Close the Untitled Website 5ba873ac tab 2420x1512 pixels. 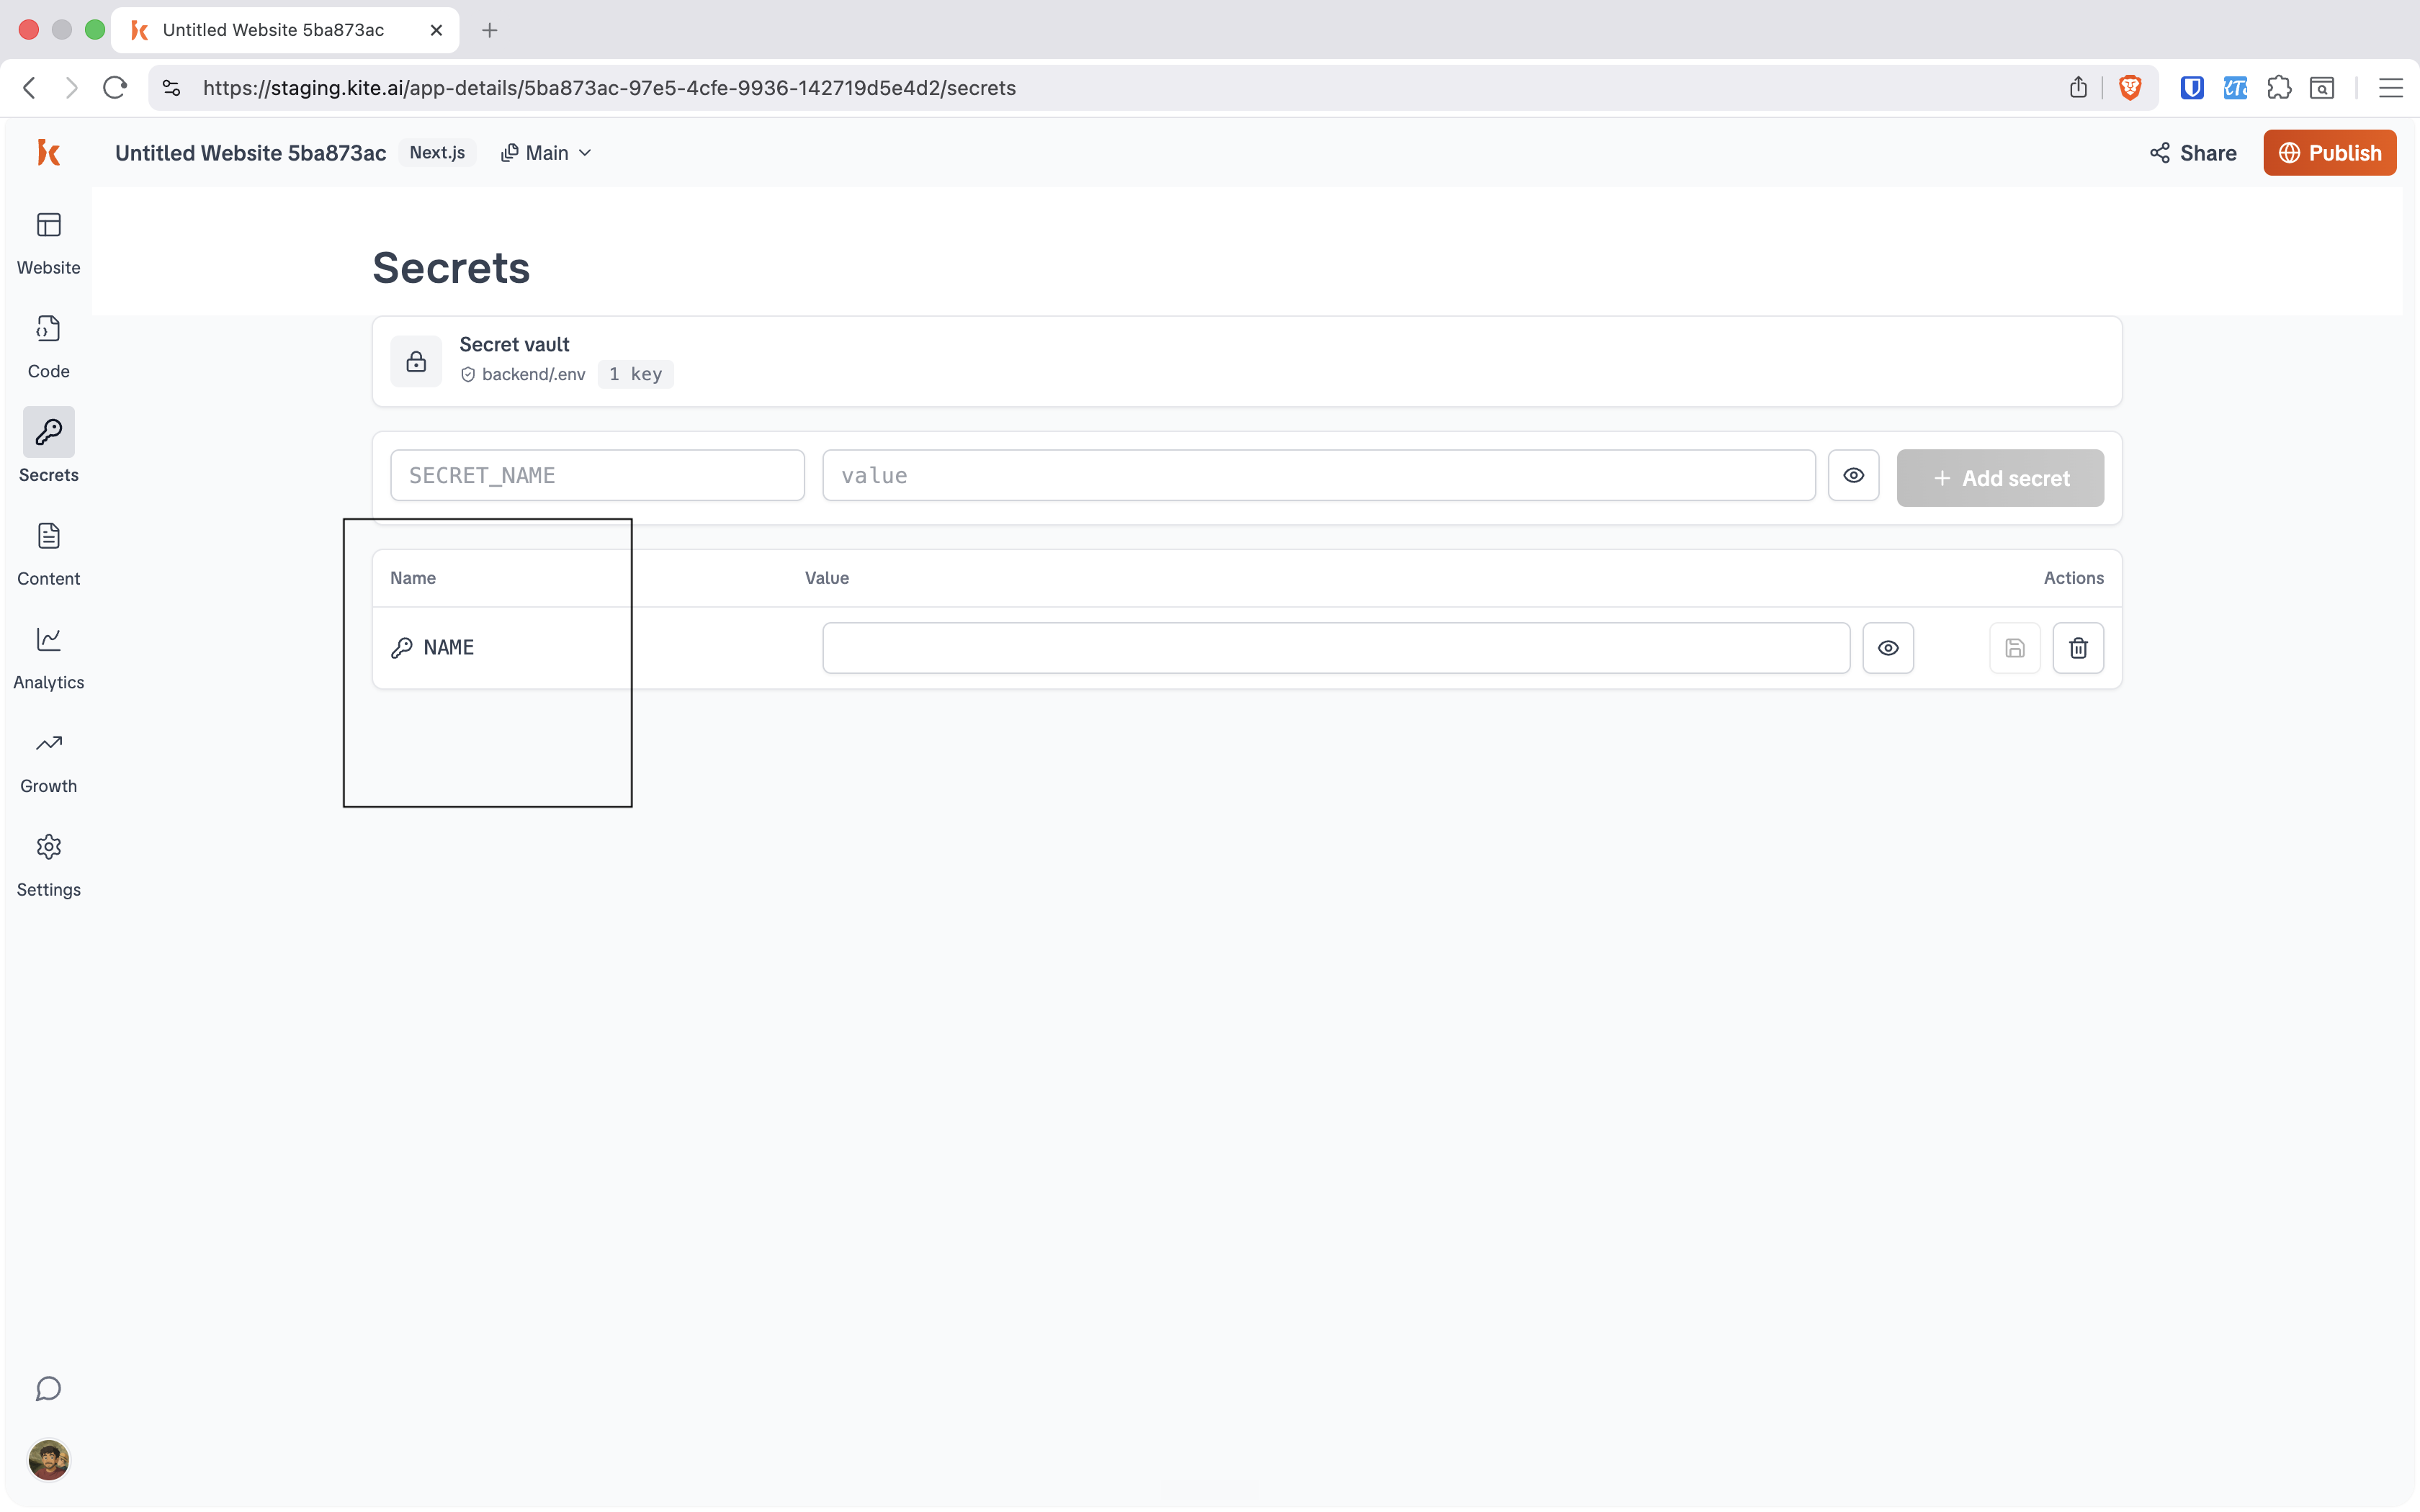click(436, 30)
